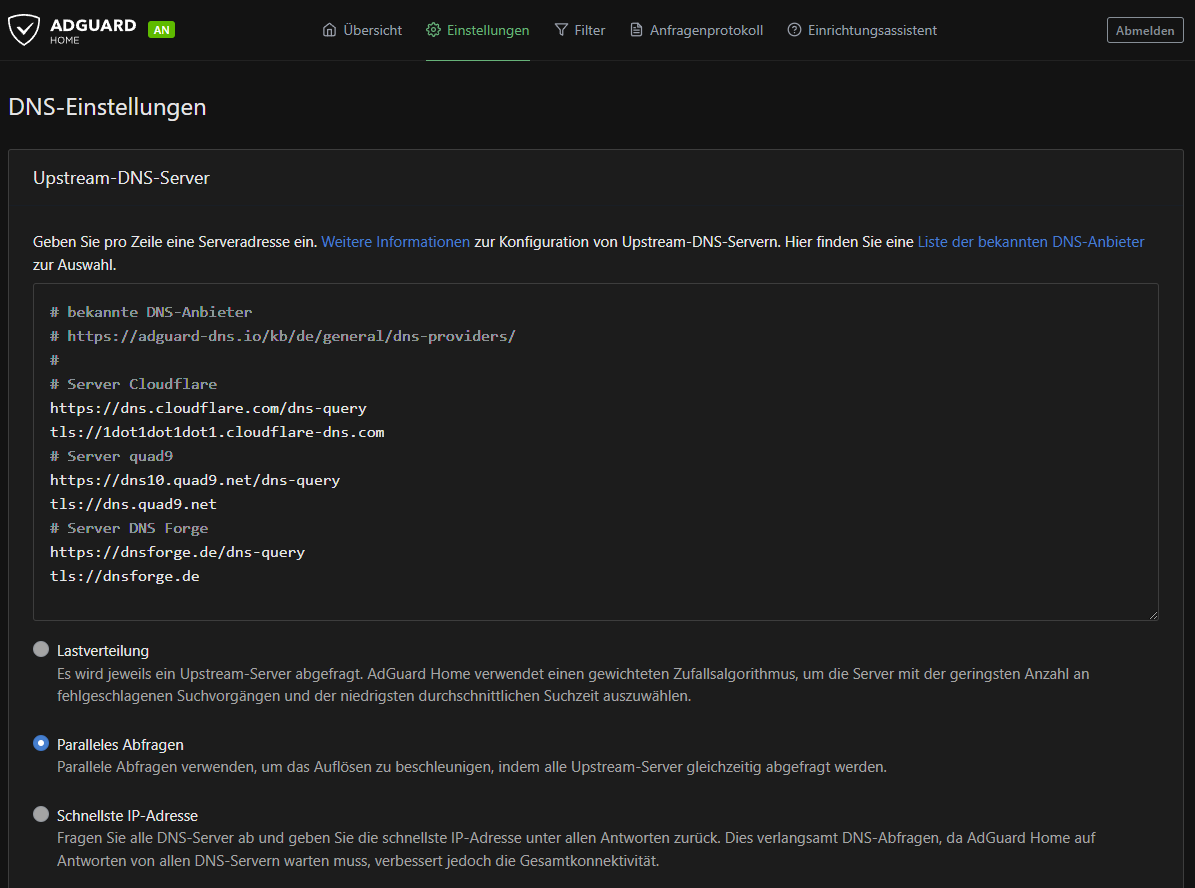The image size is (1195, 888).
Task: Click inside the upstream DNS server textarea
Action: (596, 452)
